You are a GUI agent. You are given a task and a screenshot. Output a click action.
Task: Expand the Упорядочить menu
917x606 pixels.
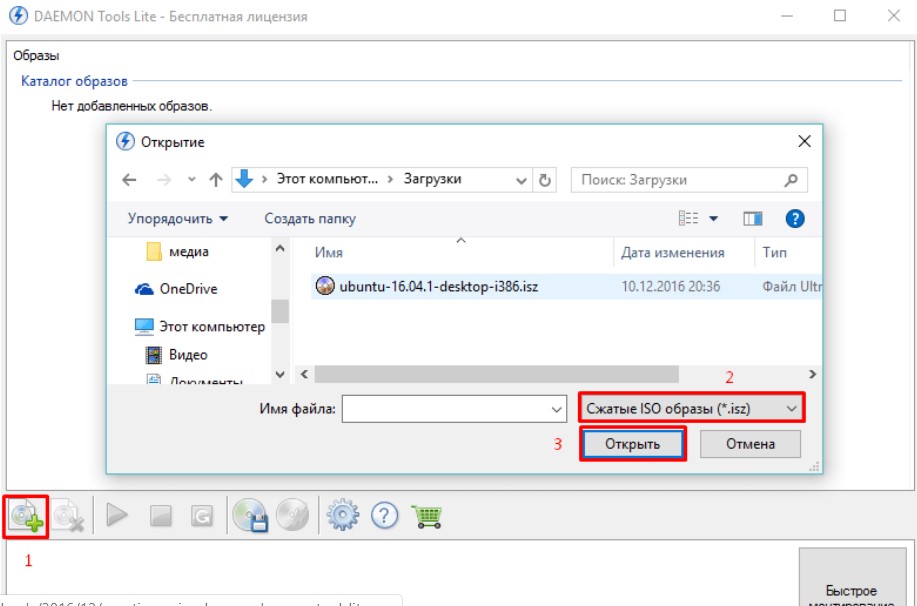coord(178,219)
